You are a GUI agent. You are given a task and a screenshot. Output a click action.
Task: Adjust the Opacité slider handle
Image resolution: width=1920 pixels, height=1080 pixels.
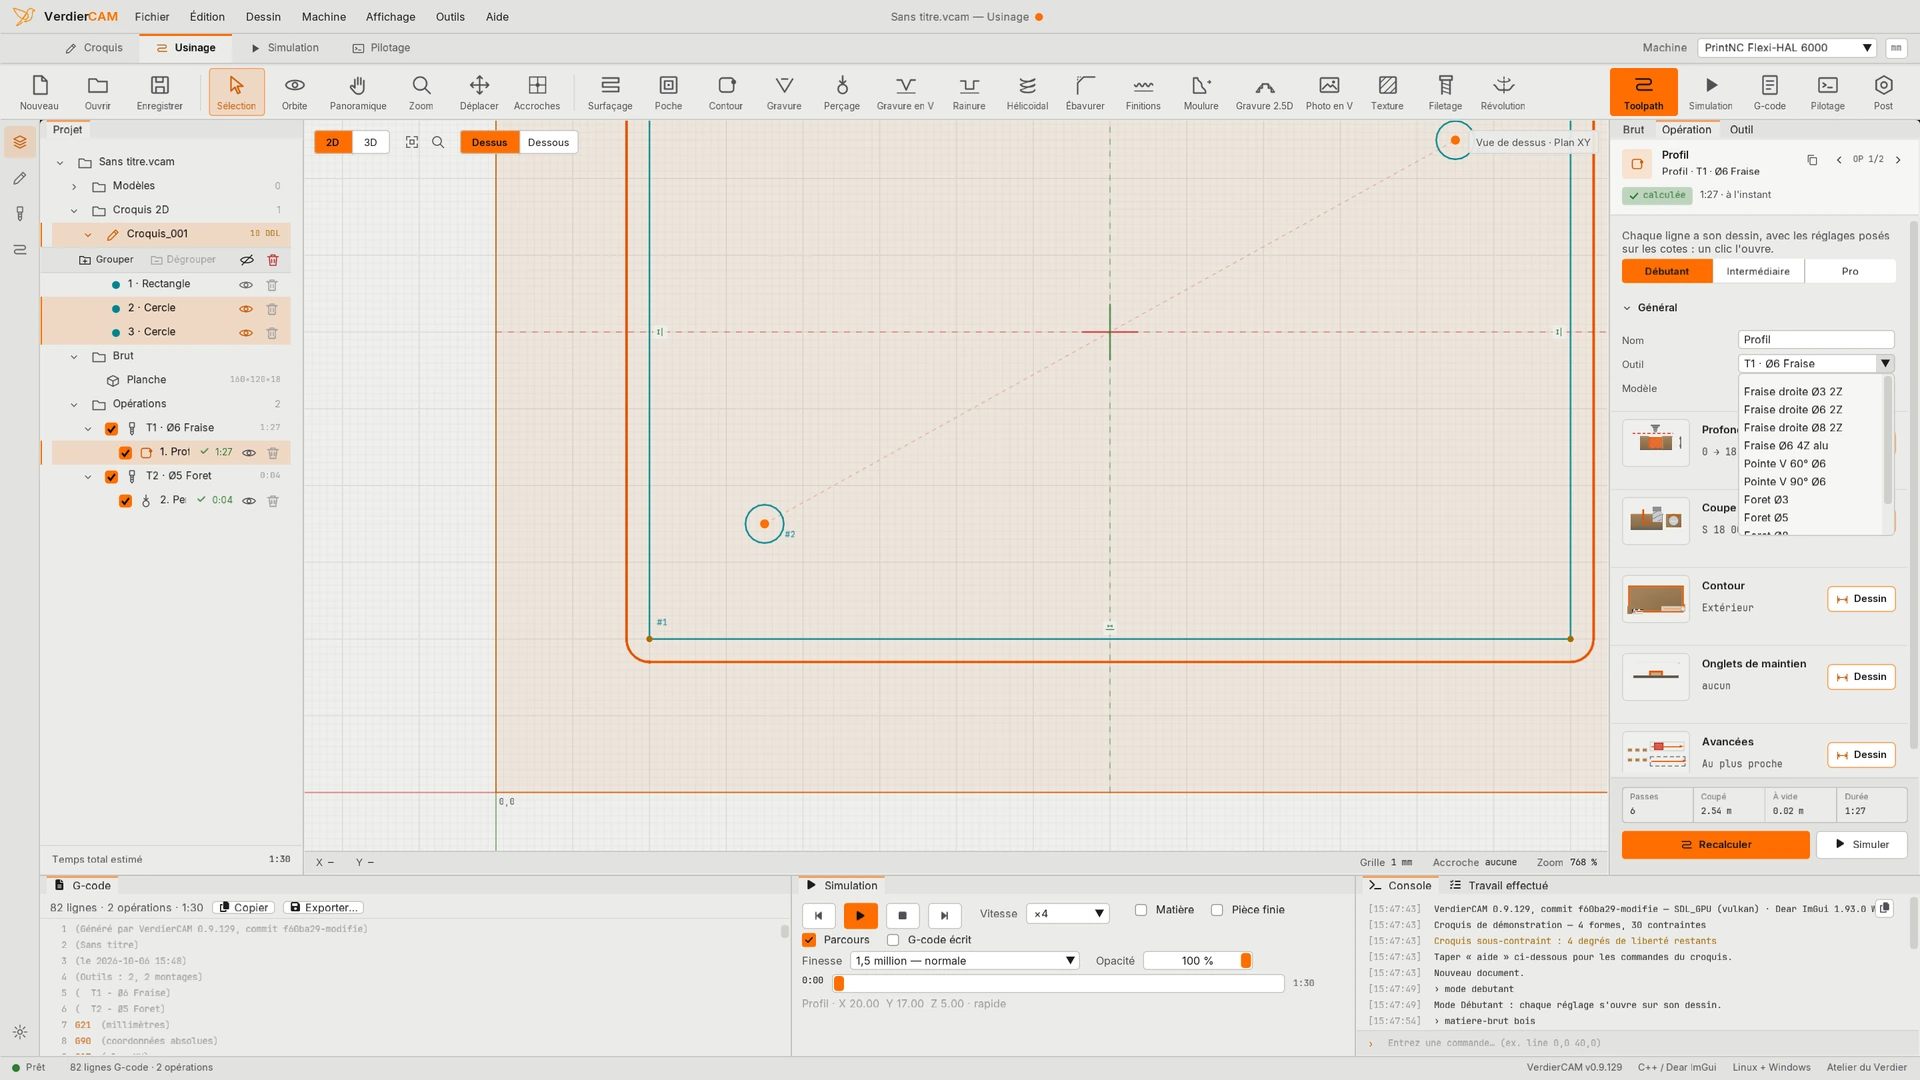(x=1245, y=961)
